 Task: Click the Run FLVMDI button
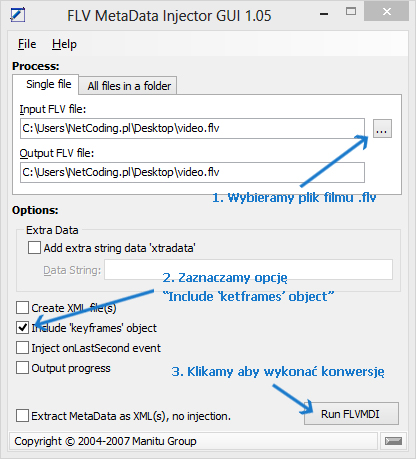pyautogui.click(x=351, y=414)
